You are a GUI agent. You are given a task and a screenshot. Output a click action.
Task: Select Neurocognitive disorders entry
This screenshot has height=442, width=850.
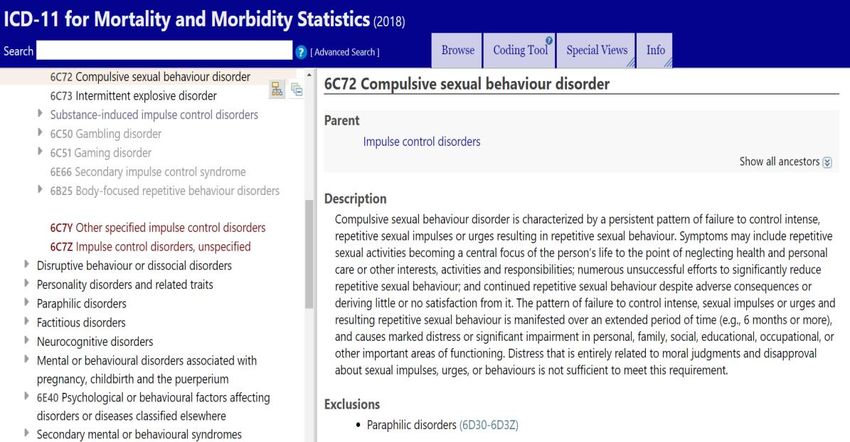tap(95, 342)
